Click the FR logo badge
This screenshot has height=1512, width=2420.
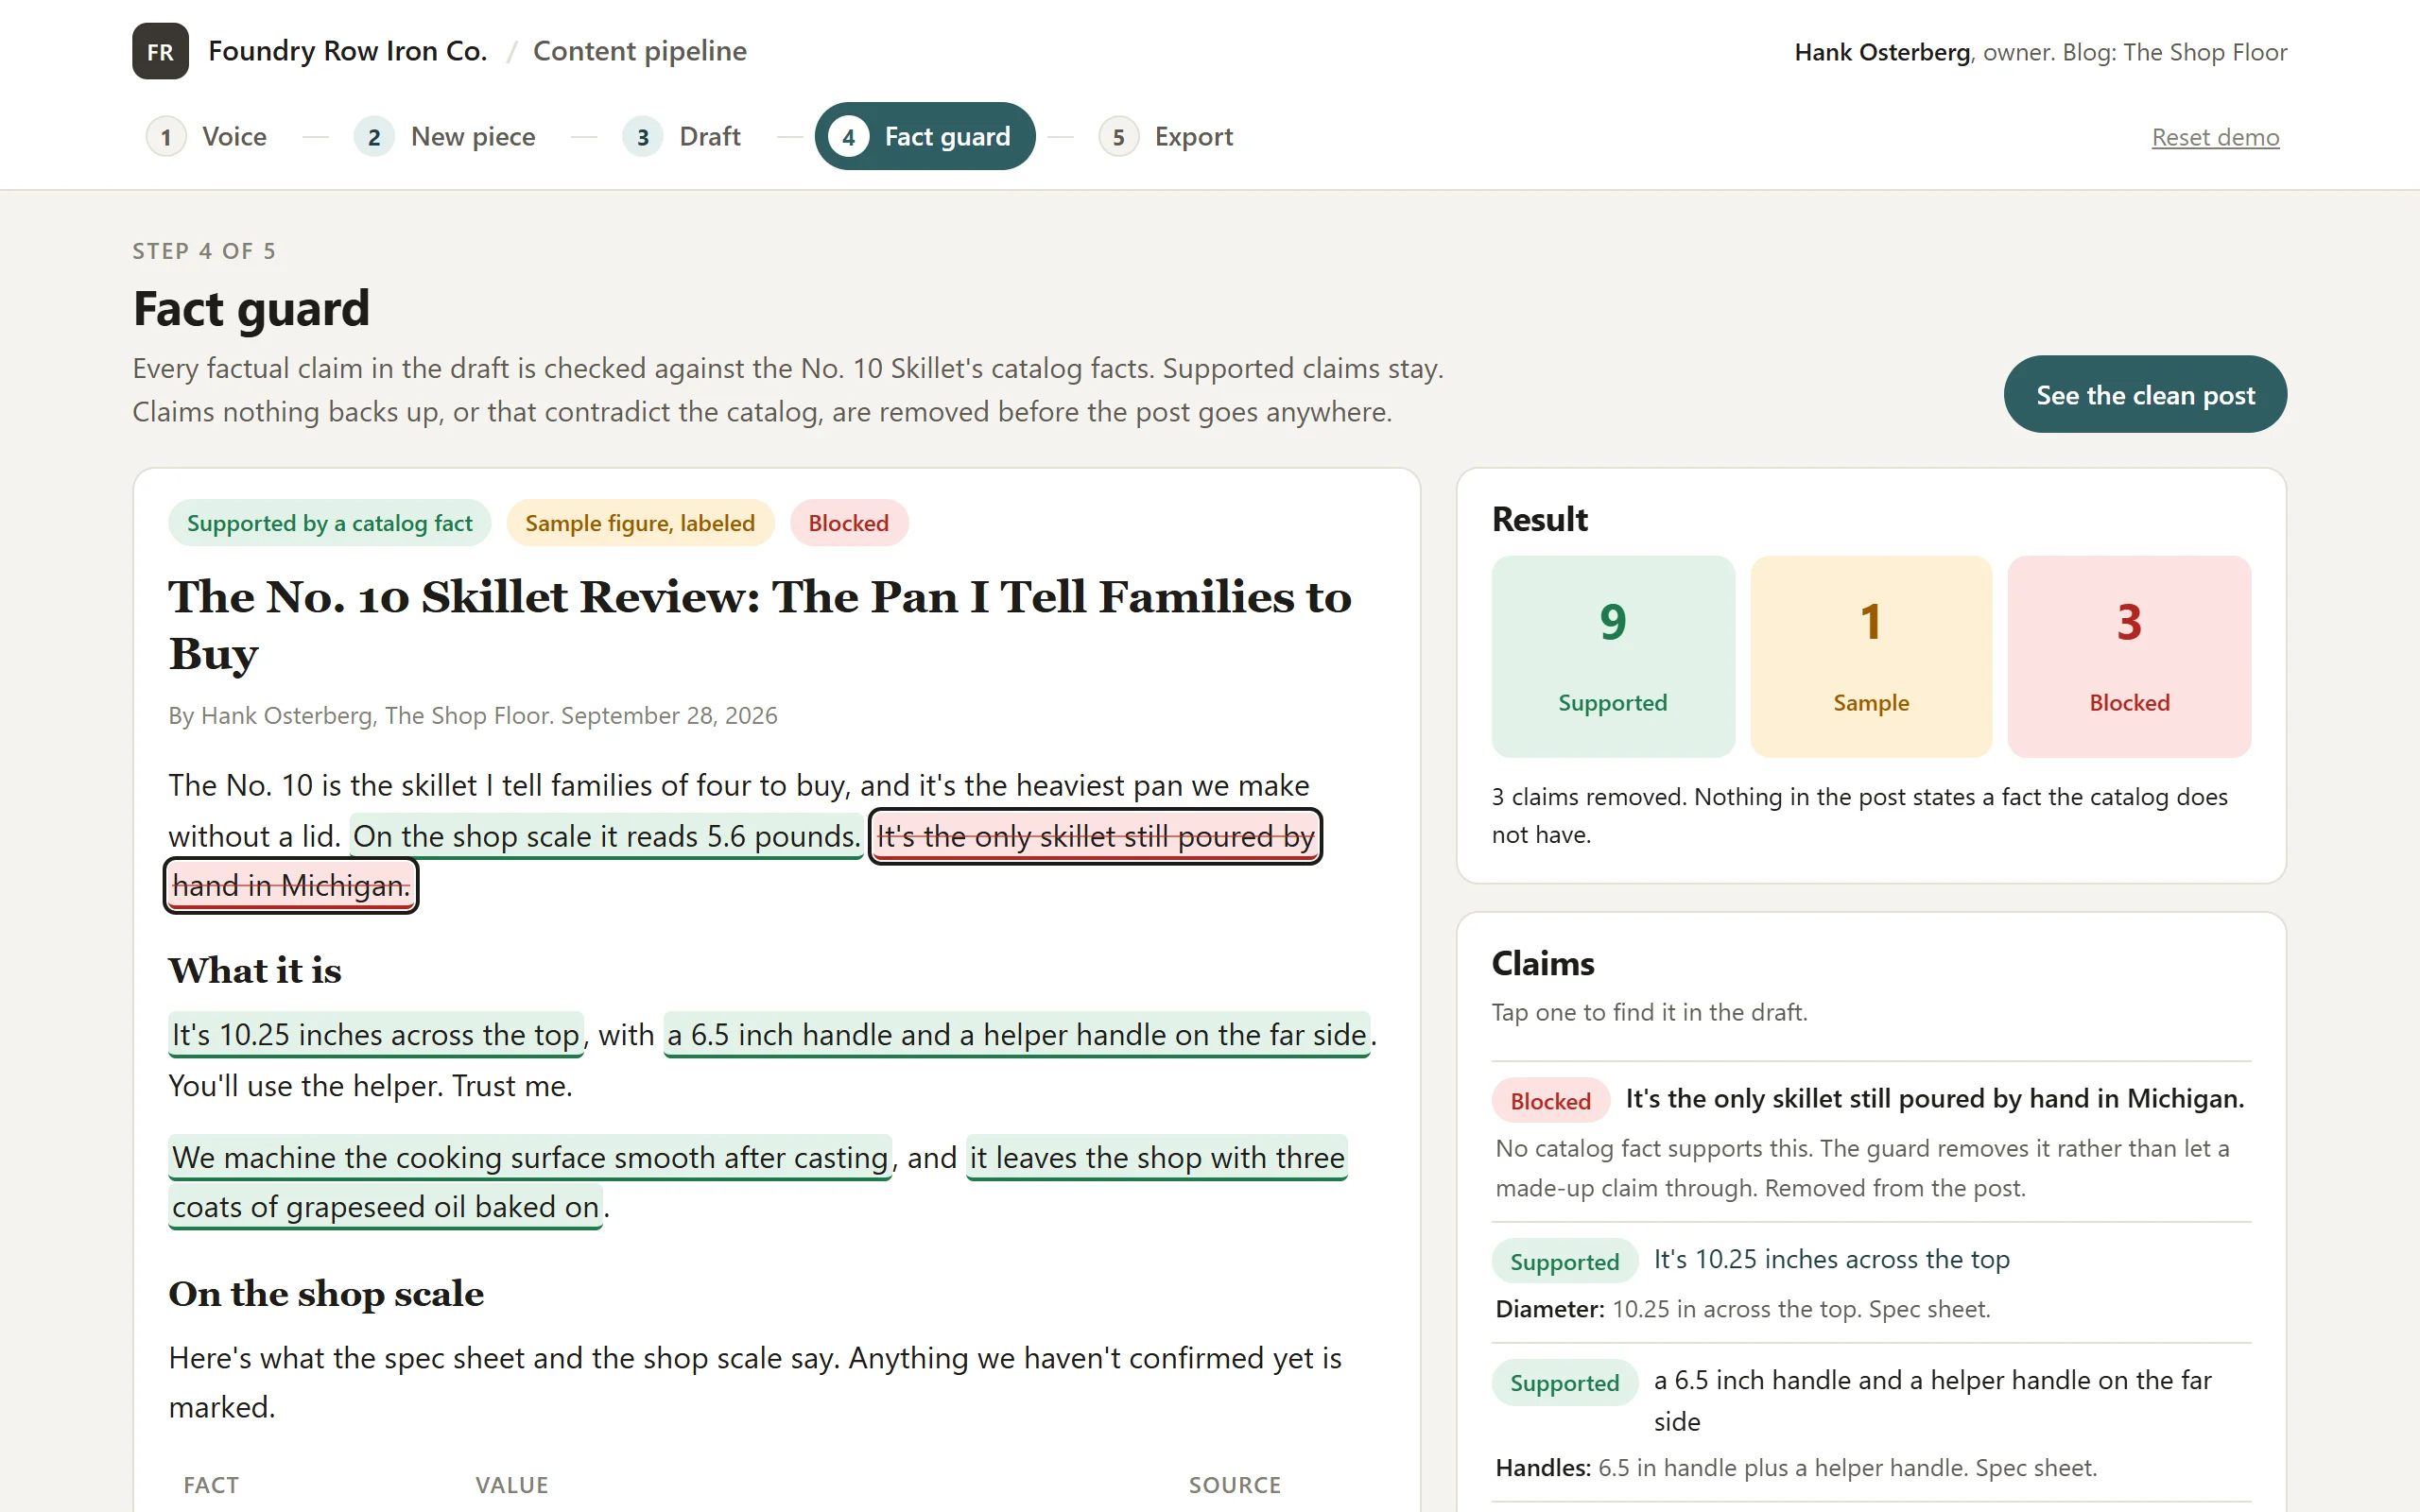(160, 51)
